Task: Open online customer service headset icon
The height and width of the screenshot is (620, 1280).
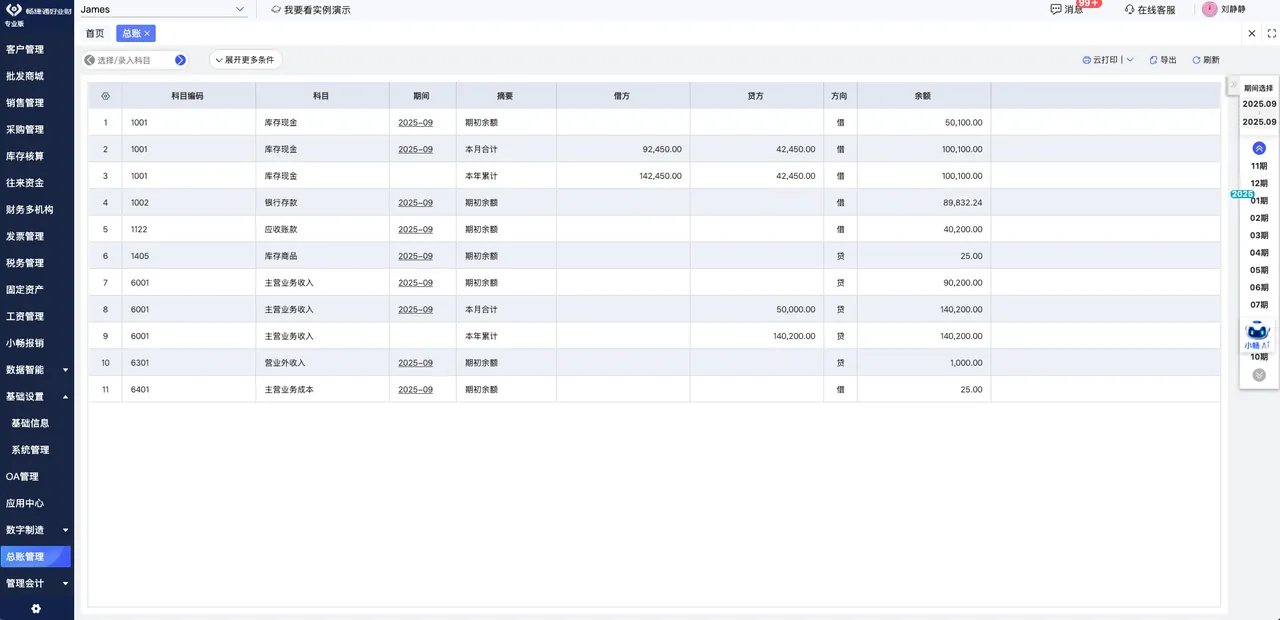Action: pos(1129,9)
